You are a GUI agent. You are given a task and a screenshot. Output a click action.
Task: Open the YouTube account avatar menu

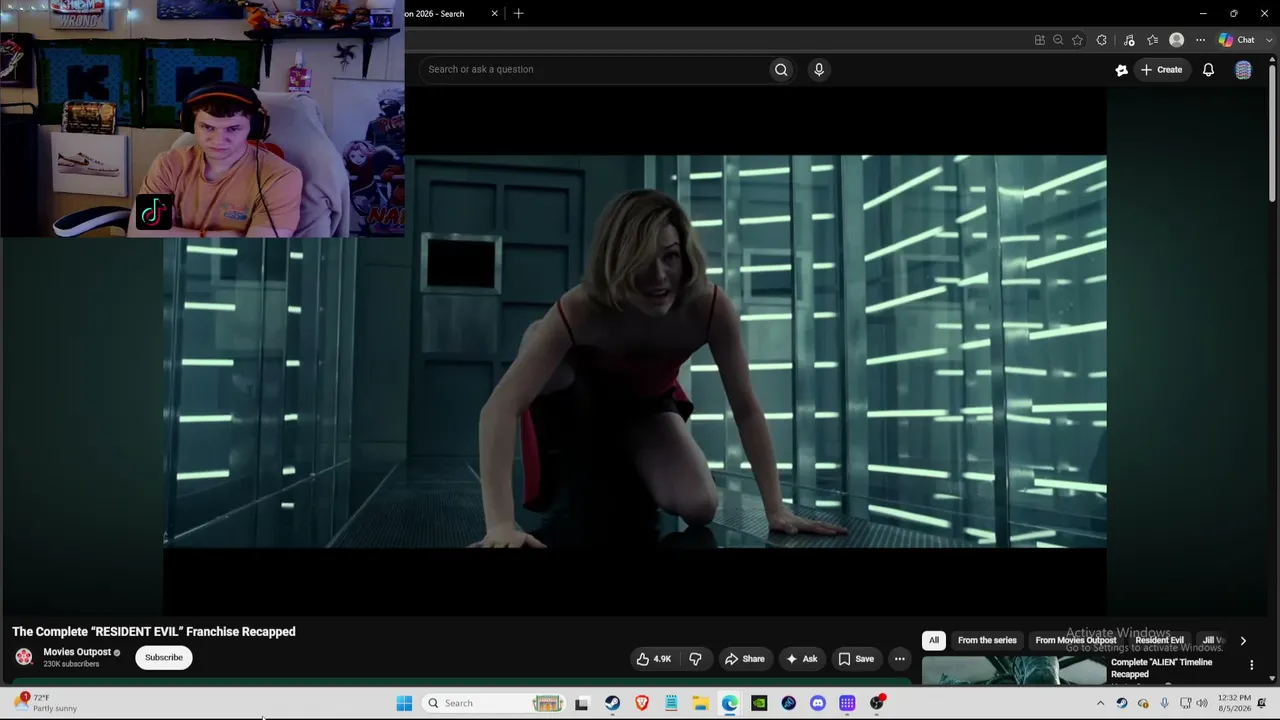[1243, 69]
